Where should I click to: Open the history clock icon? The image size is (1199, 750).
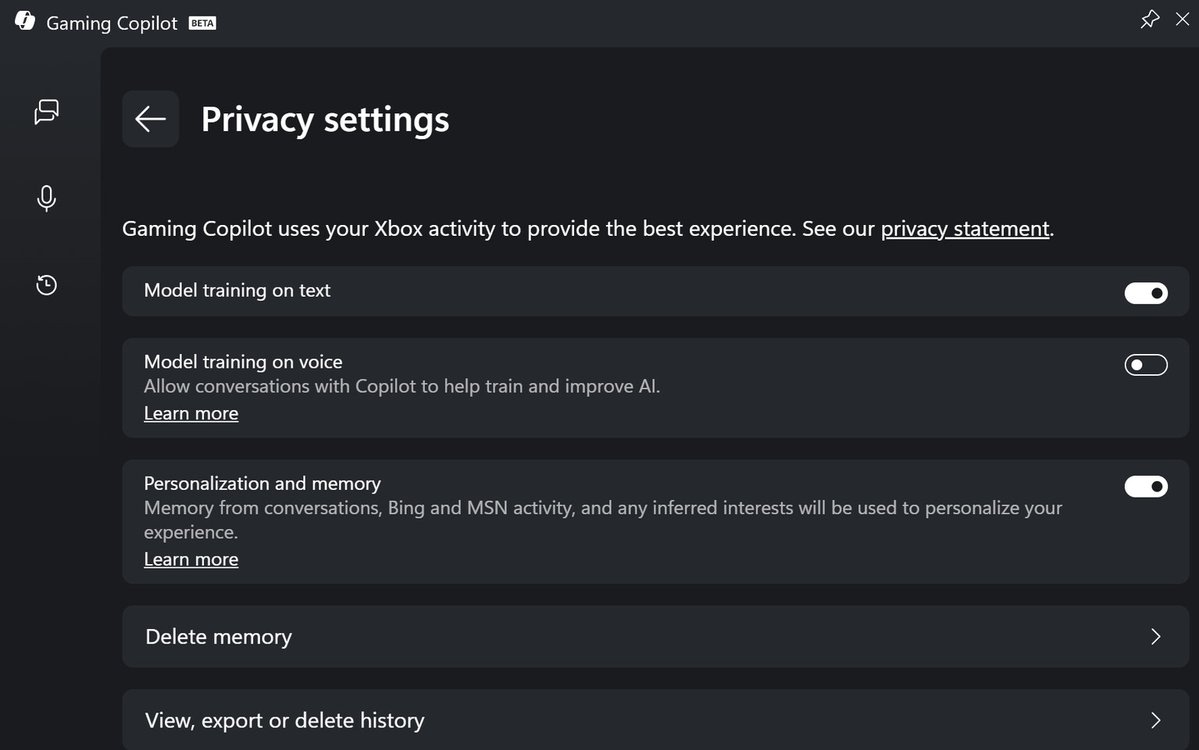point(46,285)
